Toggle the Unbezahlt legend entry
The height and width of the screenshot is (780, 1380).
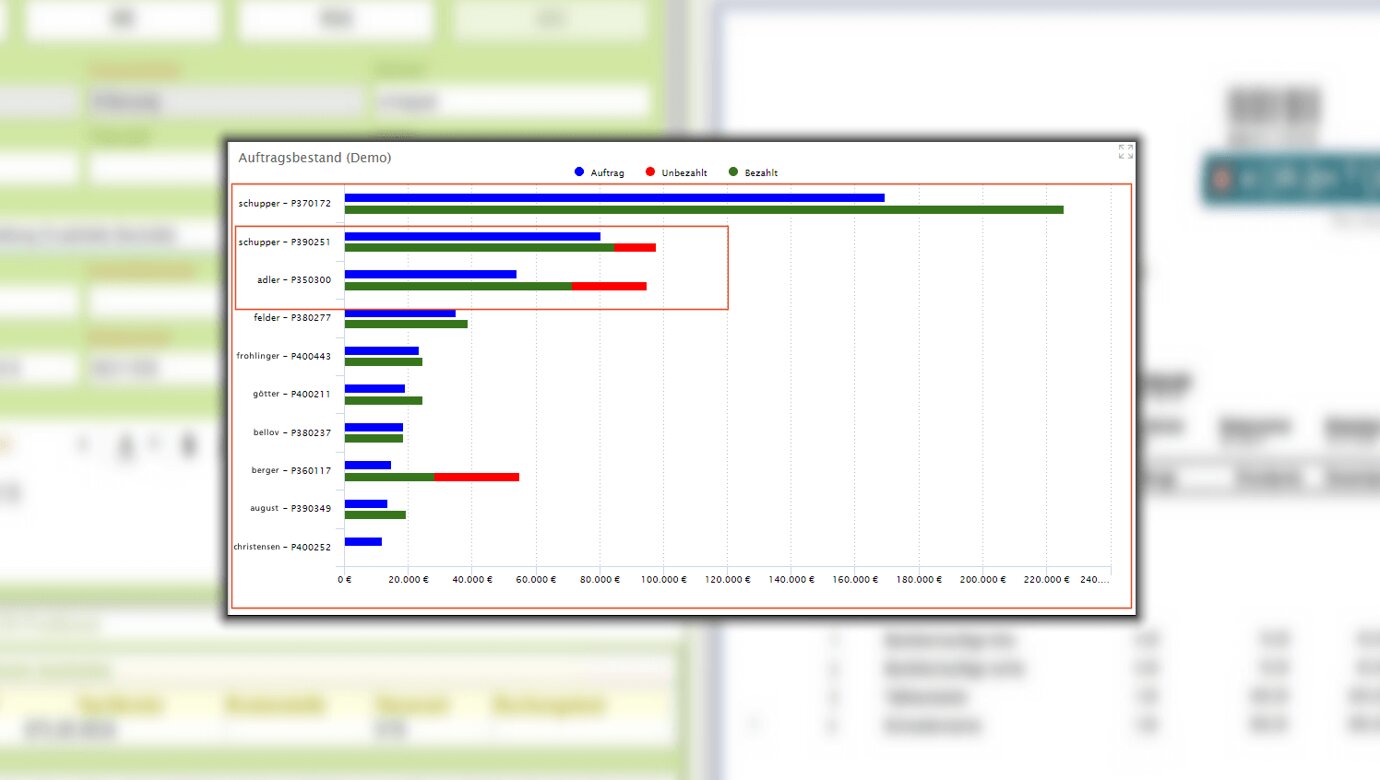click(x=684, y=173)
